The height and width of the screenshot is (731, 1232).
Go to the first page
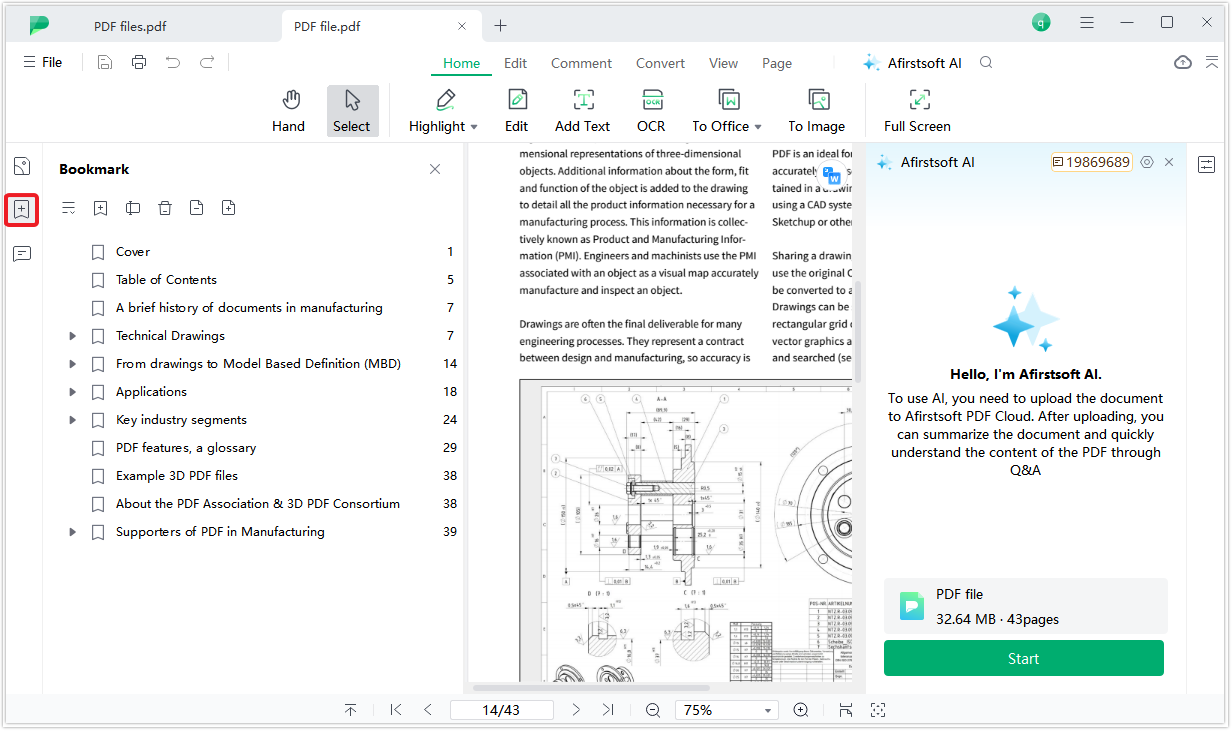click(x=396, y=710)
